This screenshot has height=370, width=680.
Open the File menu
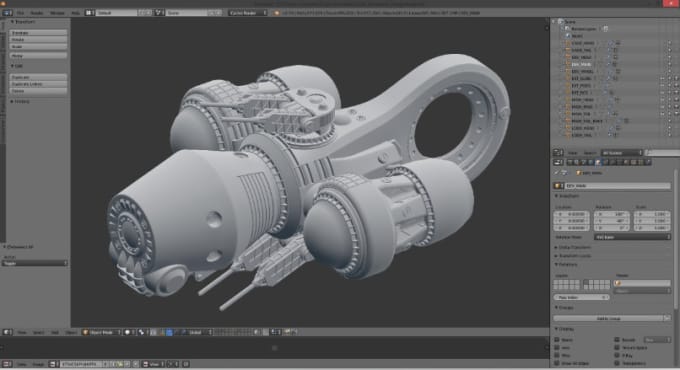point(20,13)
